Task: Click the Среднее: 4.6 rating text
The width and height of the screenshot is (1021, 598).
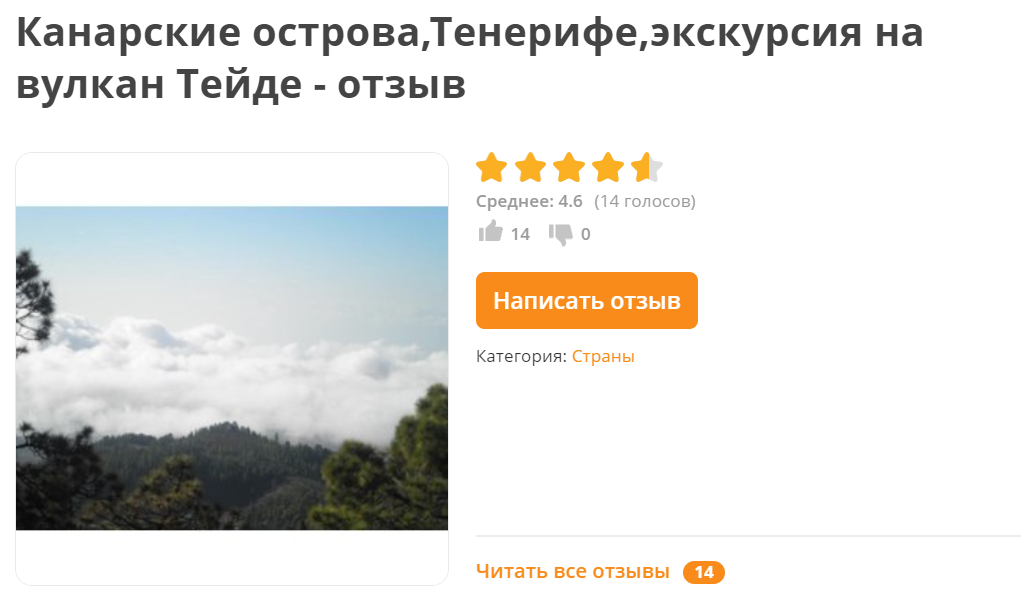Action: [x=529, y=201]
